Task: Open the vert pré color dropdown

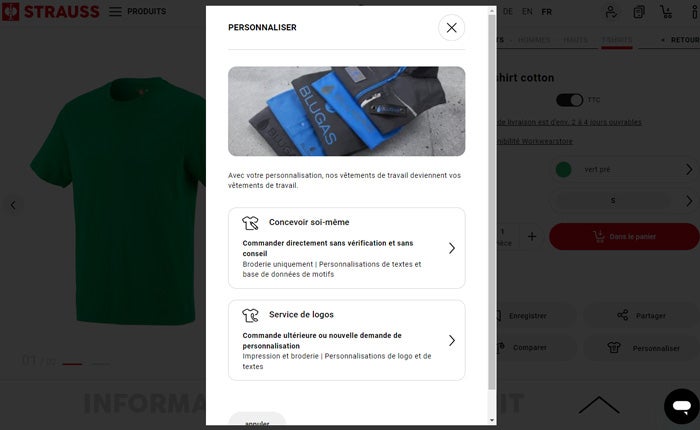Action: tap(625, 170)
